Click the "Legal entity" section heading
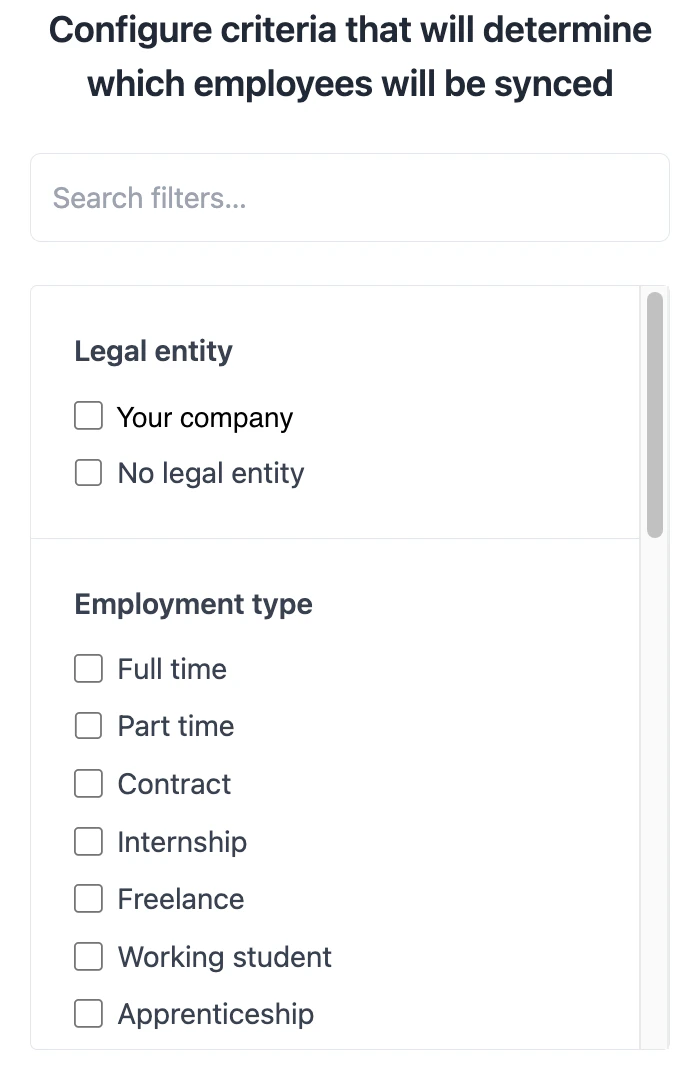Screen dimensions: 694x1072 click(x=153, y=351)
